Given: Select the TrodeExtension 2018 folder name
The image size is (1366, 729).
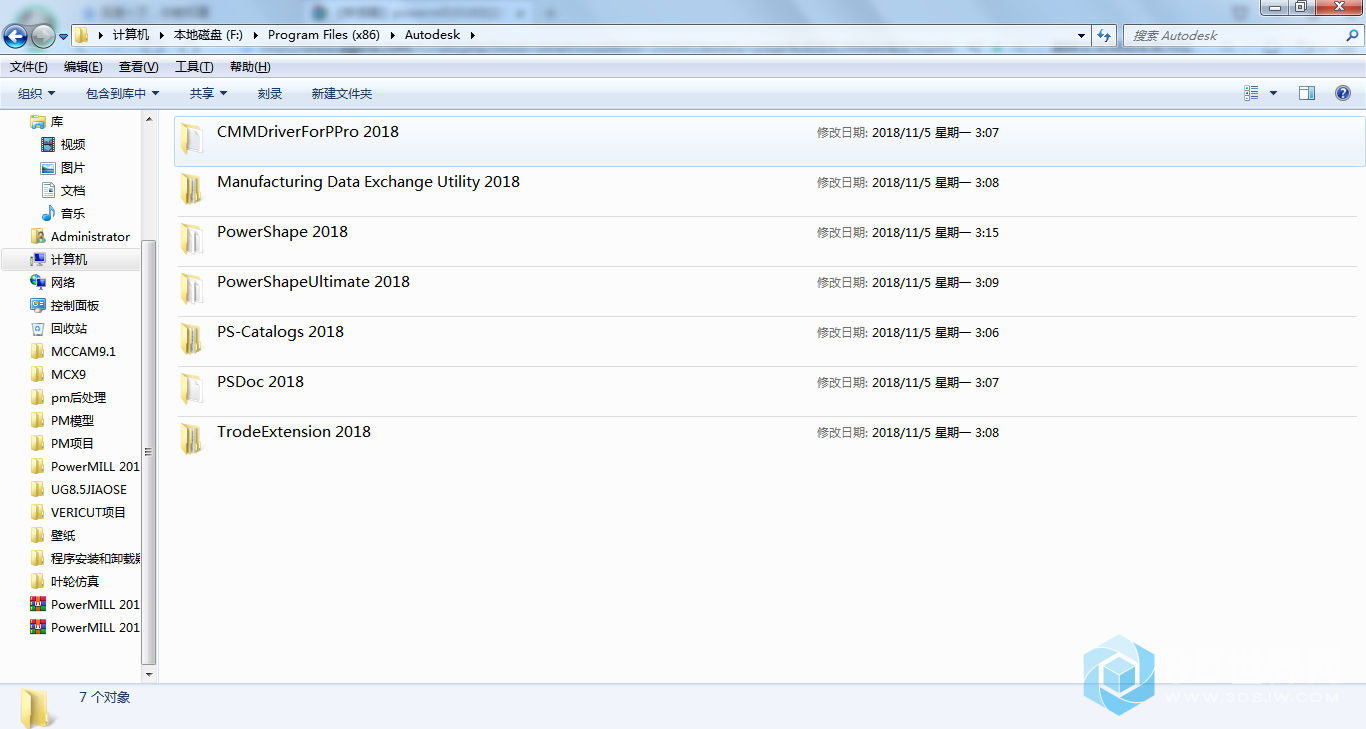Looking at the screenshot, I should coord(294,432).
